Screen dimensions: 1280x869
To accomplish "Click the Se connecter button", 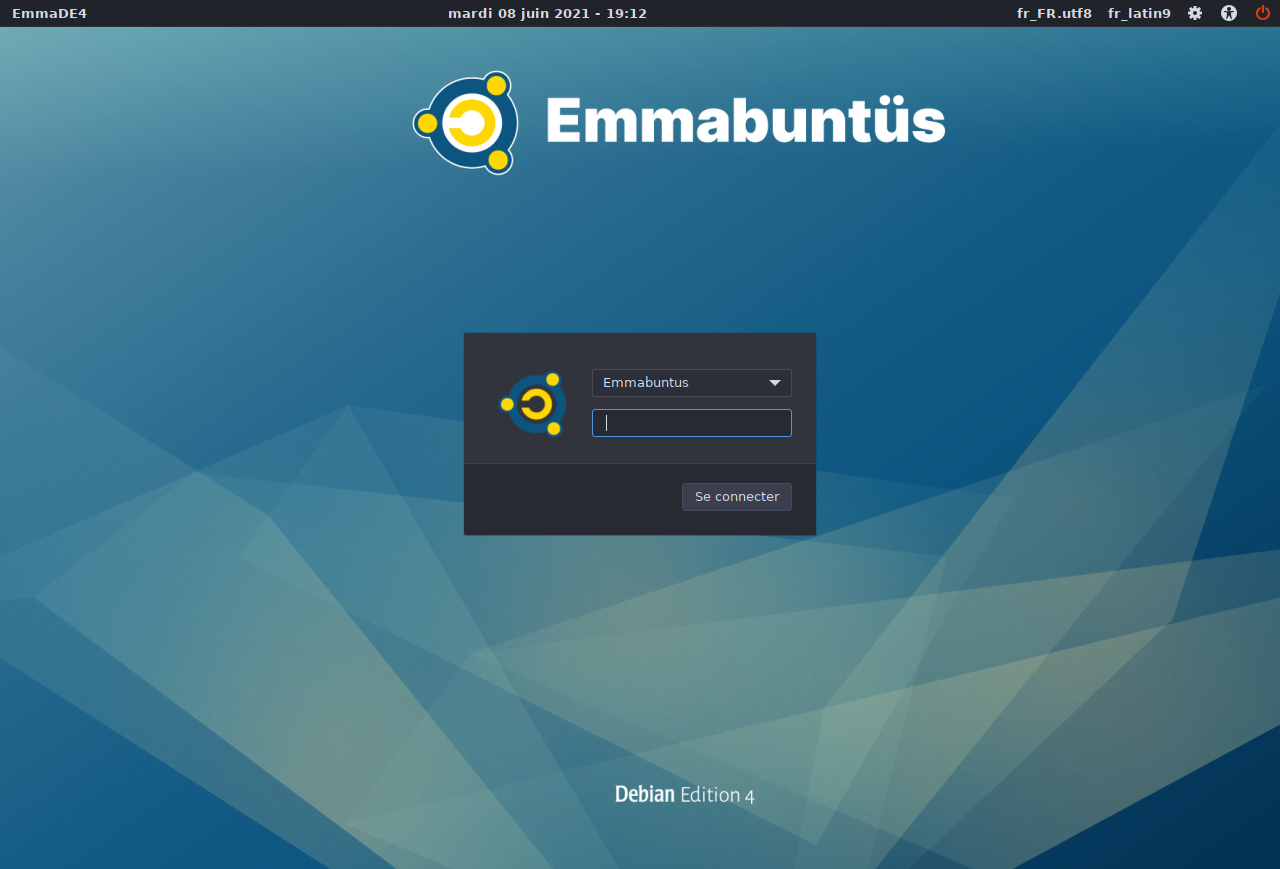I will coord(737,497).
